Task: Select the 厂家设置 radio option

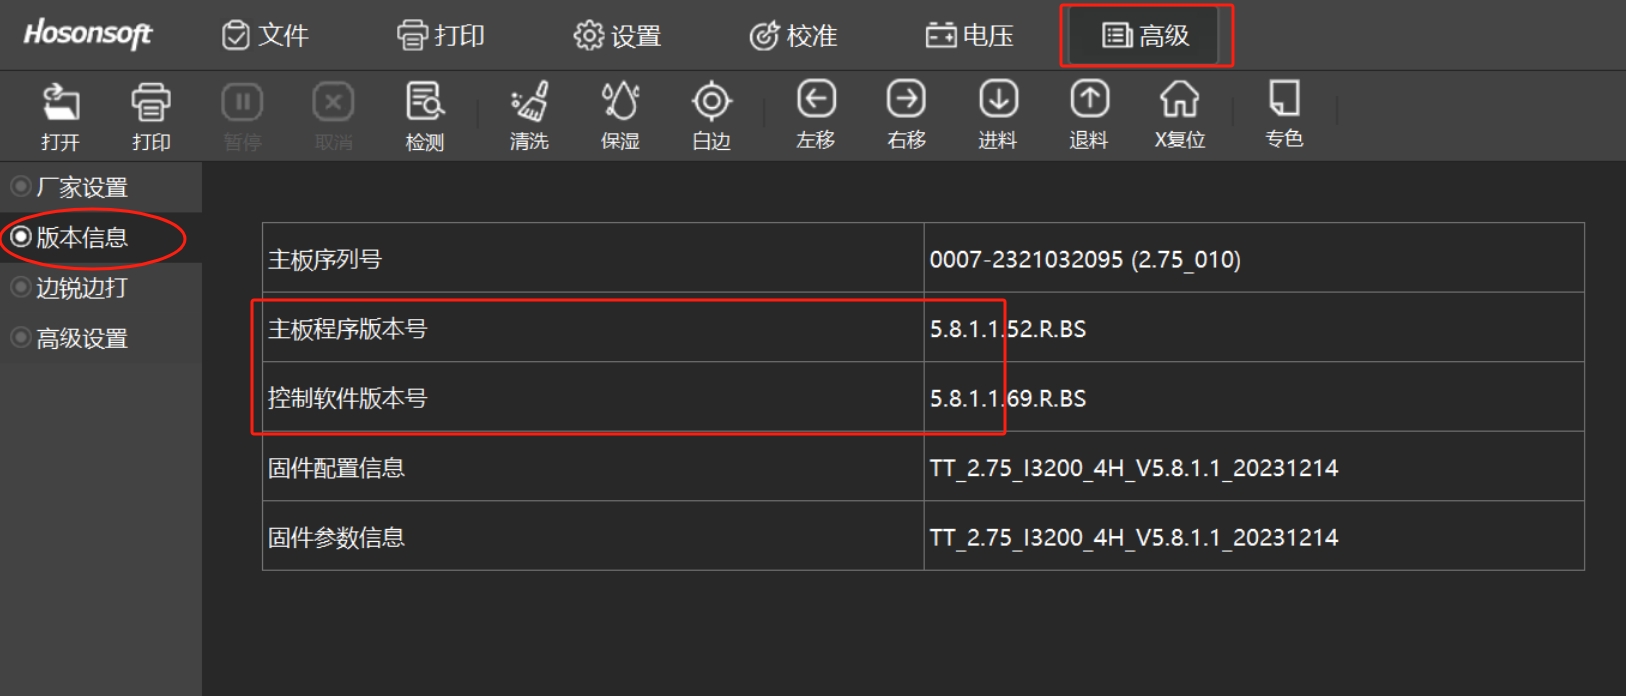Action: point(20,187)
